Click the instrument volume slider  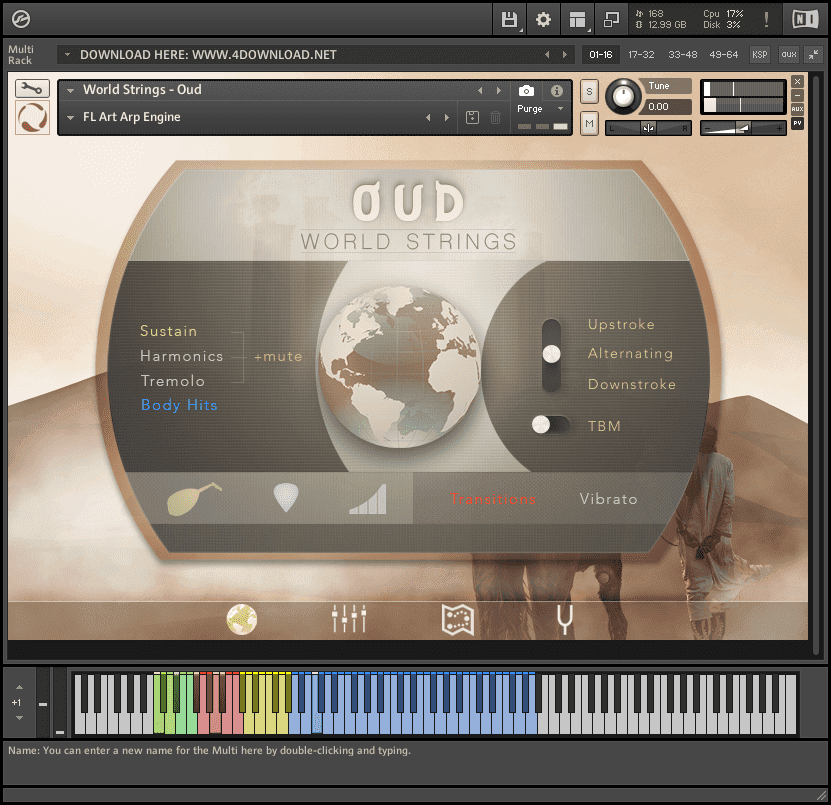point(743,128)
